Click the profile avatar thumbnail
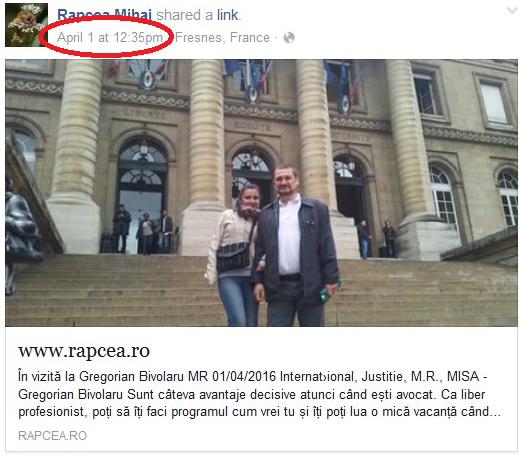This screenshot has width=522, height=457. click(x=26, y=25)
